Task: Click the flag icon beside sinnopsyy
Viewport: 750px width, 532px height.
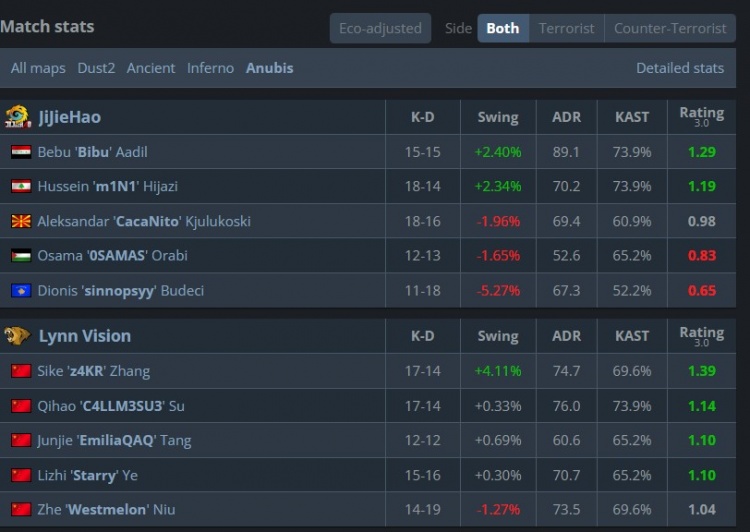Action: point(21,290)
